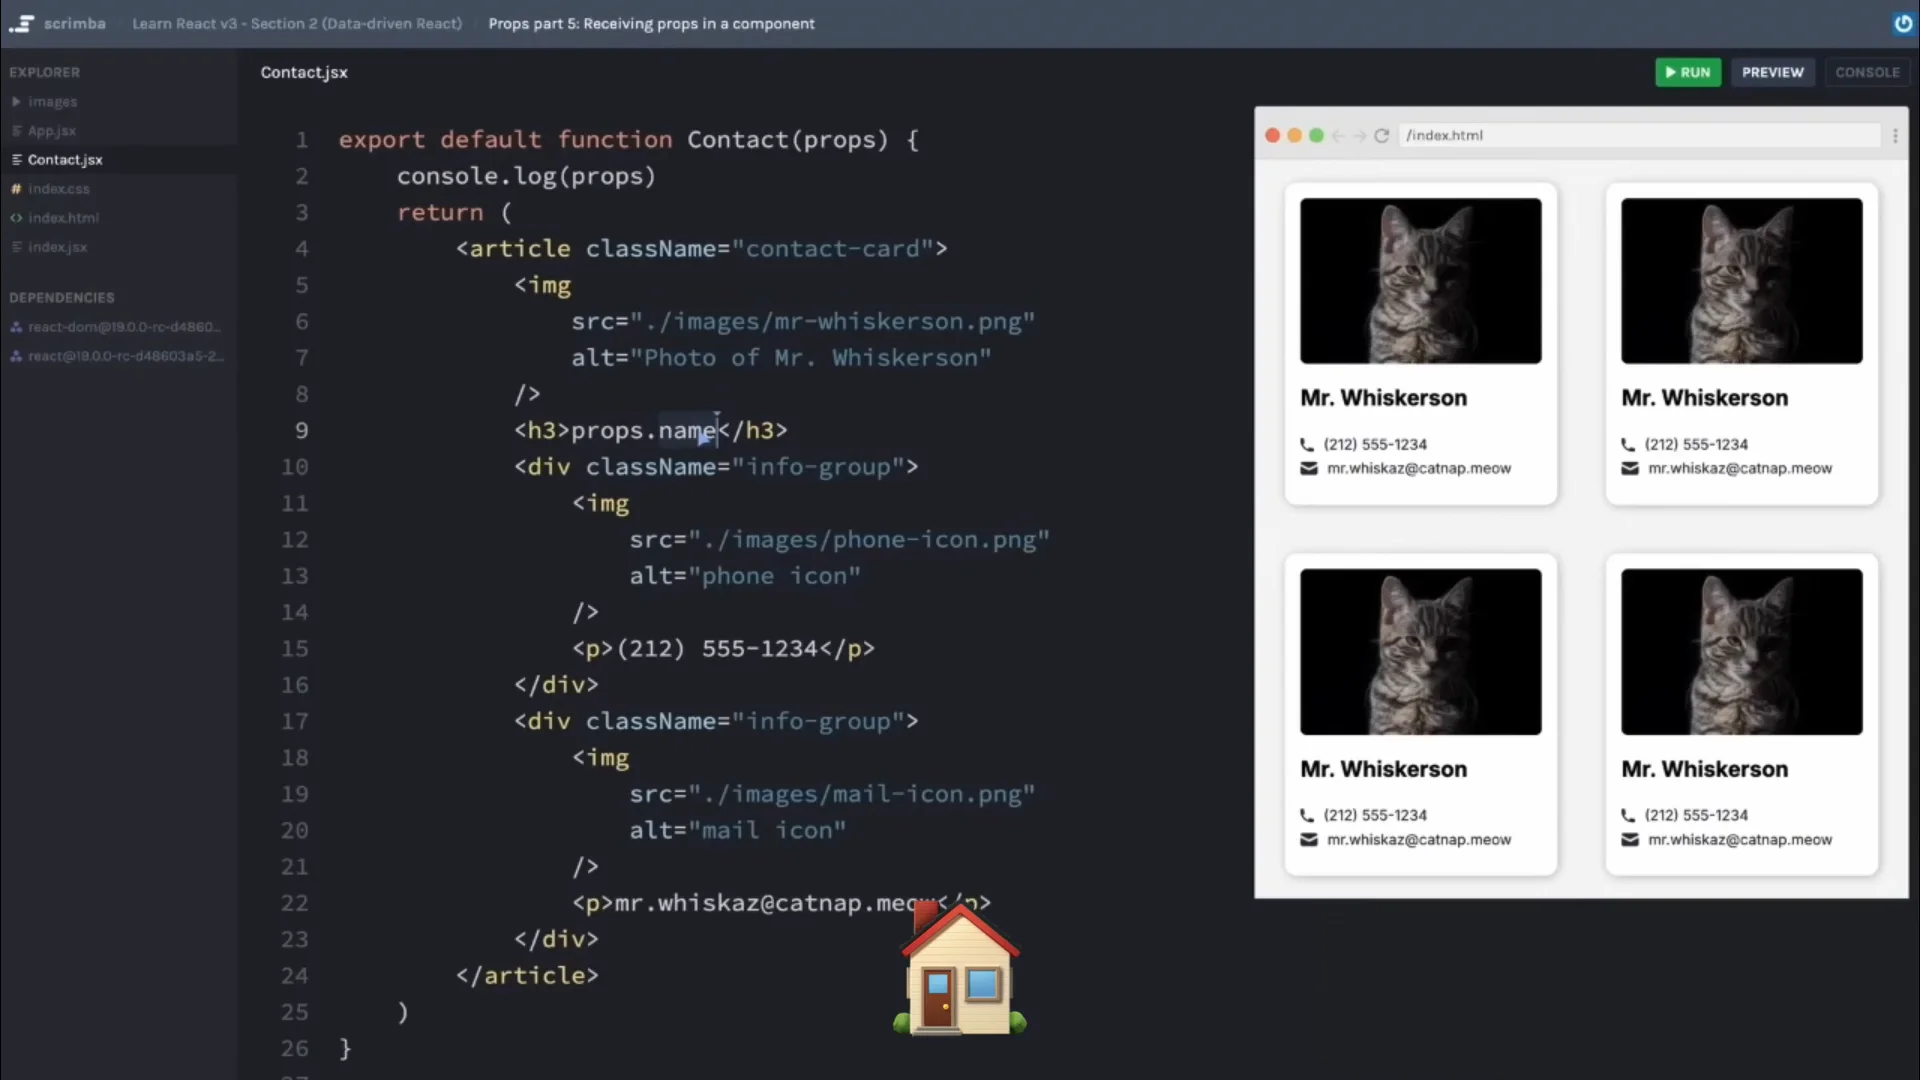Open the preview browser overflow menu
This screenshot has height=1080, width=1920.
[x=1896, y=135]
